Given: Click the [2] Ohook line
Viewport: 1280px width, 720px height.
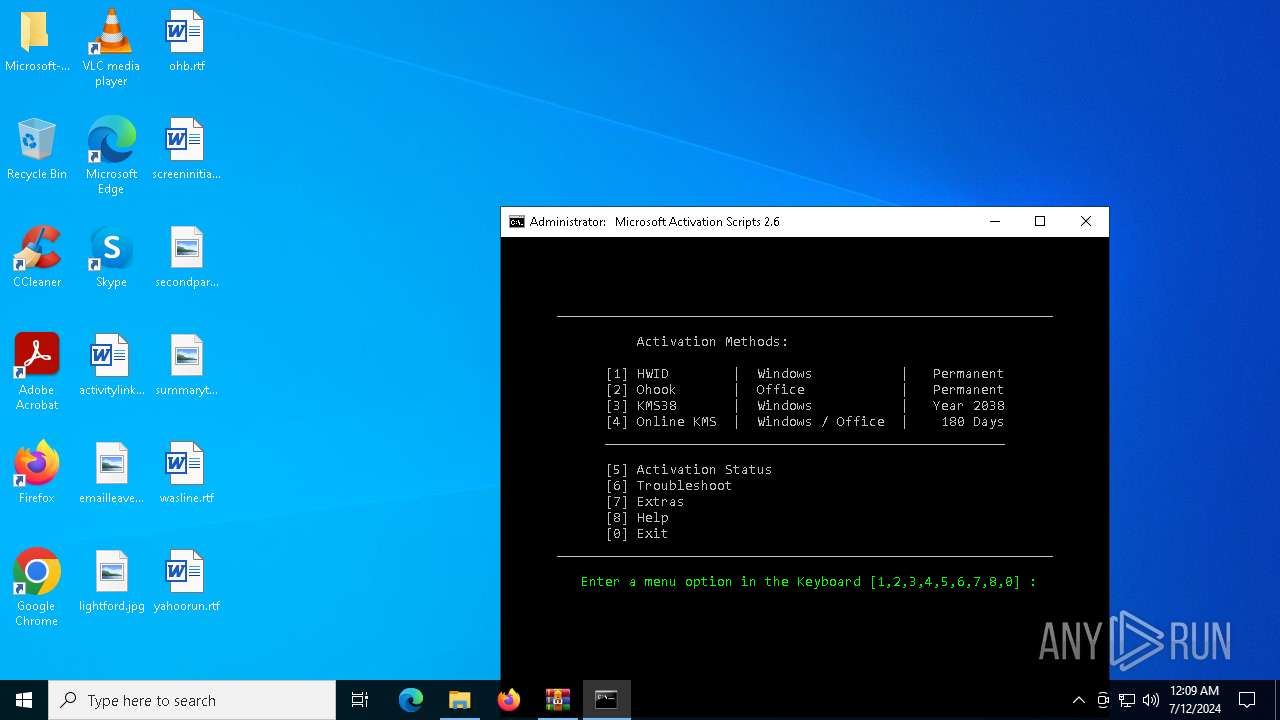Looking at the screenshot, I should tap(805, 390).
